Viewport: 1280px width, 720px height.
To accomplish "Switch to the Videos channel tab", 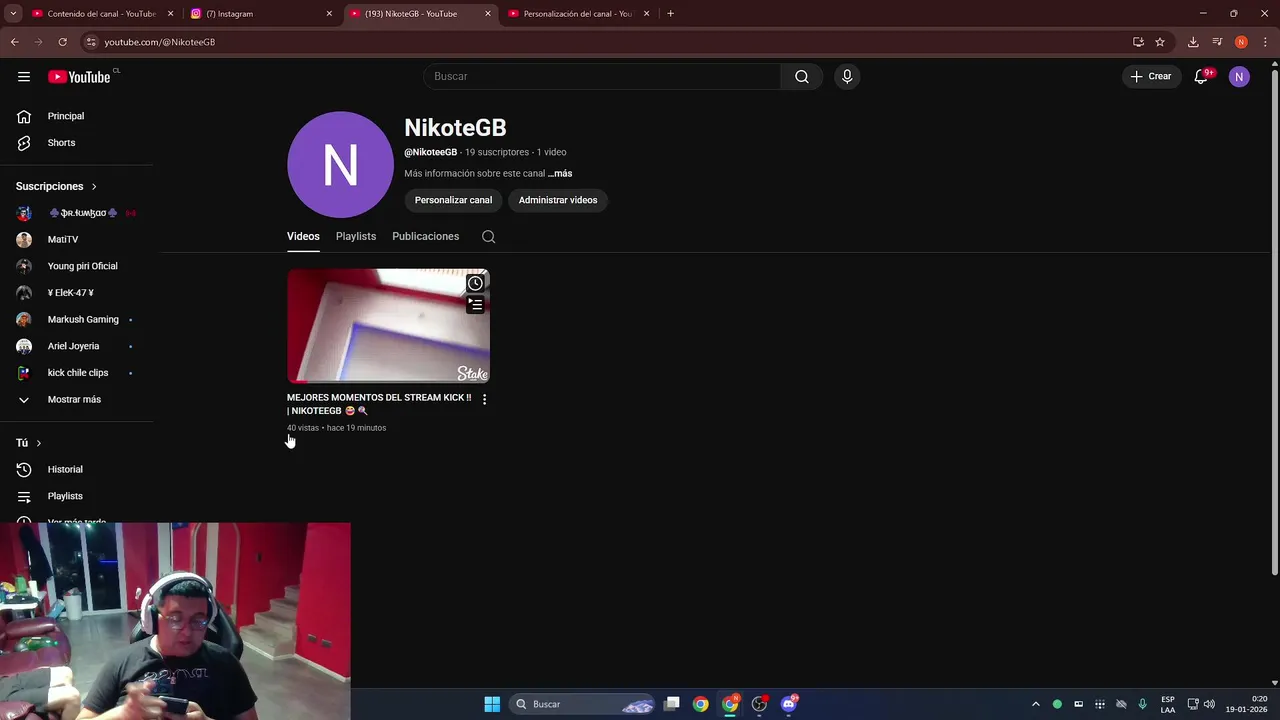I will [x=303, y=237].
